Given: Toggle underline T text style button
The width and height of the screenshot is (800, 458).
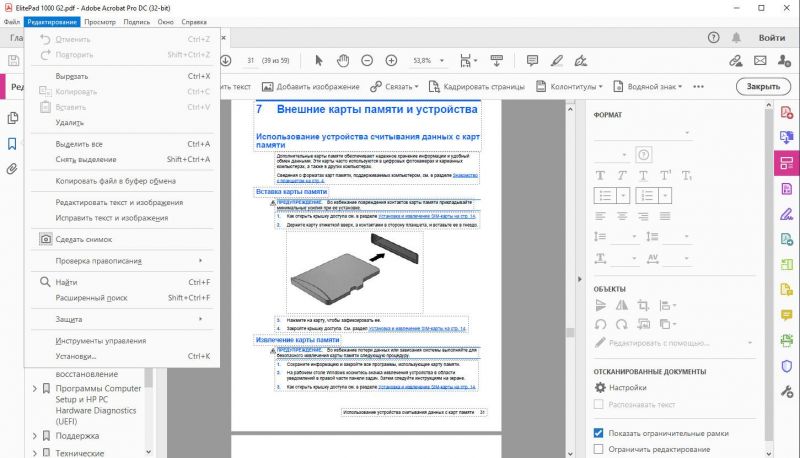Looking at the screenshot, I should click(643, 176).
